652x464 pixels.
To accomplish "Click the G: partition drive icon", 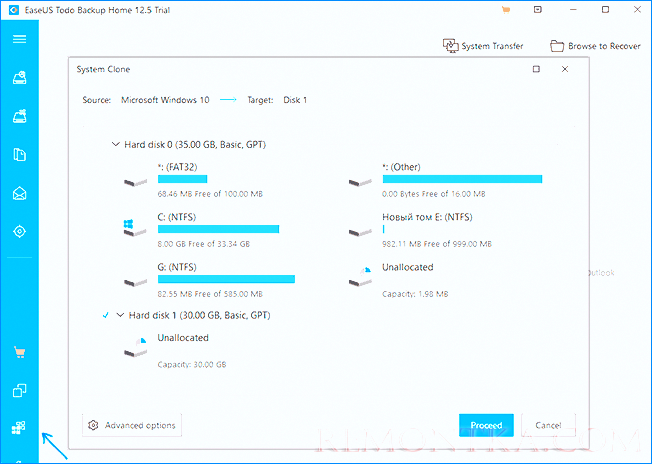I will click(136, 282).
